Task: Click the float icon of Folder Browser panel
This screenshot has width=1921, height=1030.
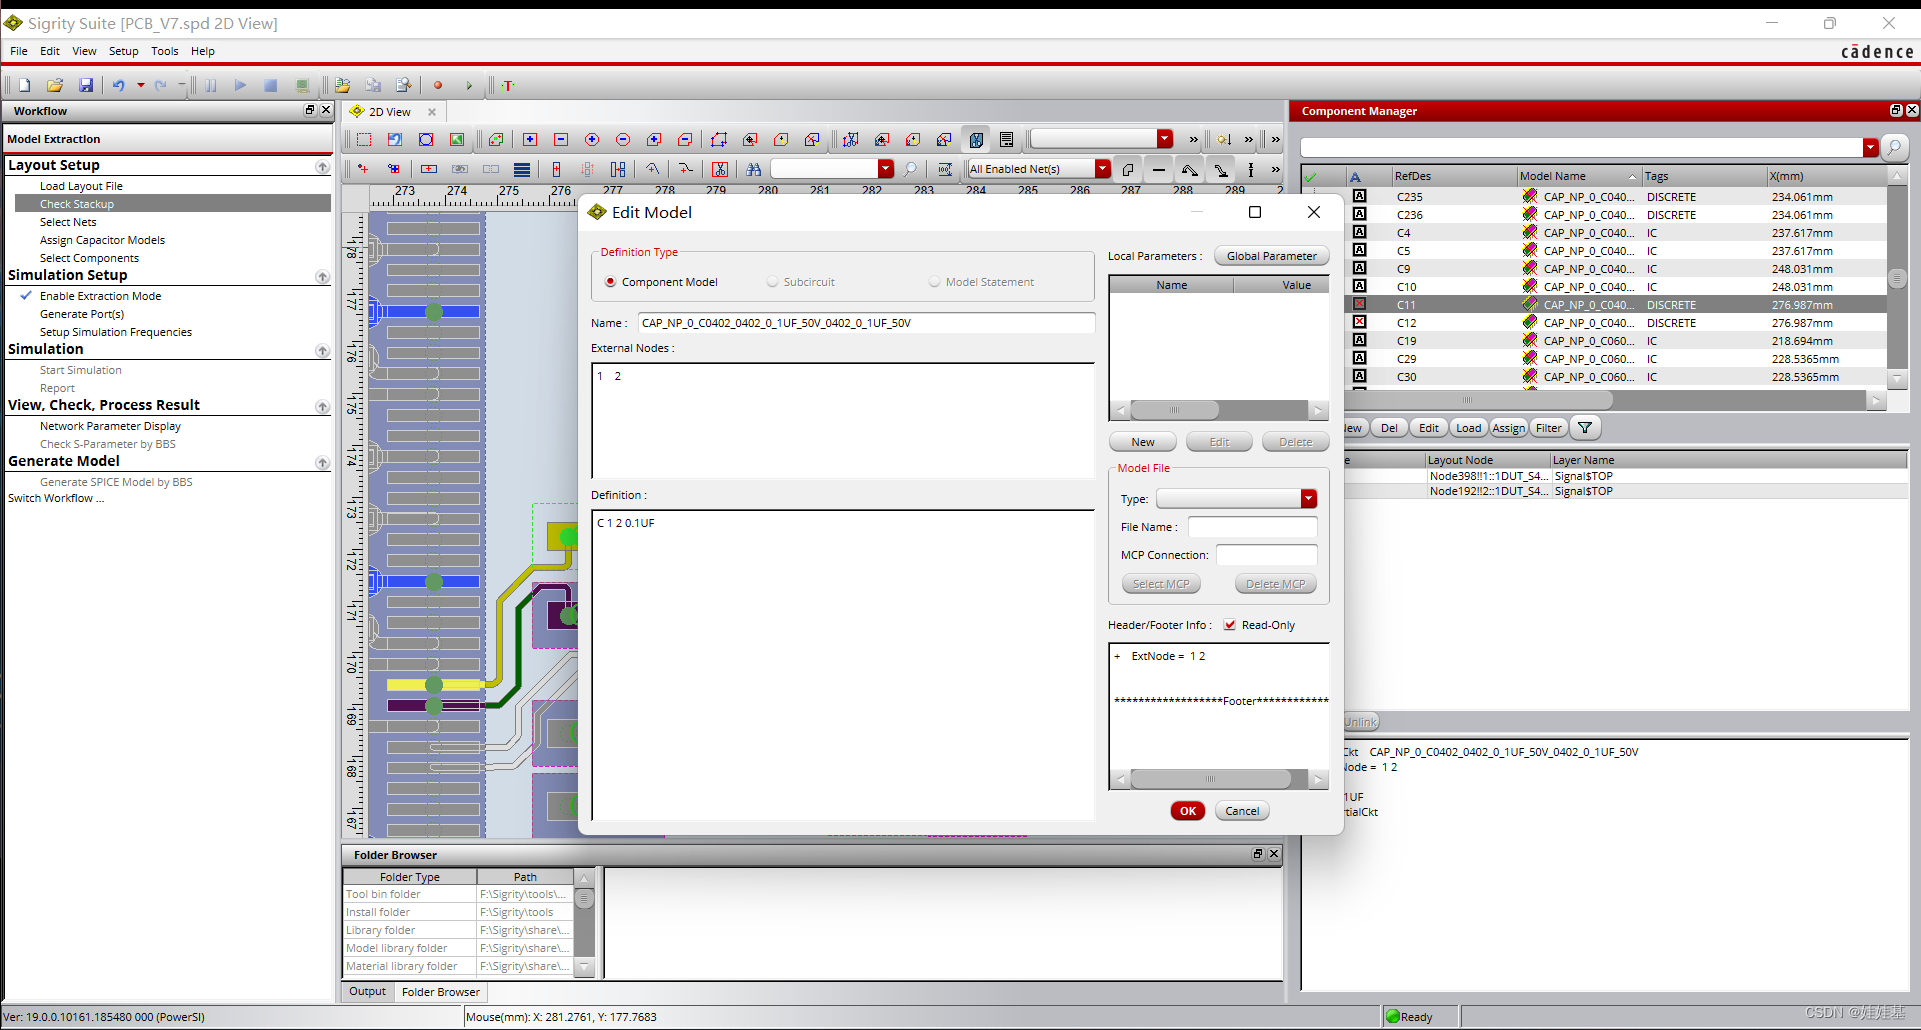Action: 1258,854
